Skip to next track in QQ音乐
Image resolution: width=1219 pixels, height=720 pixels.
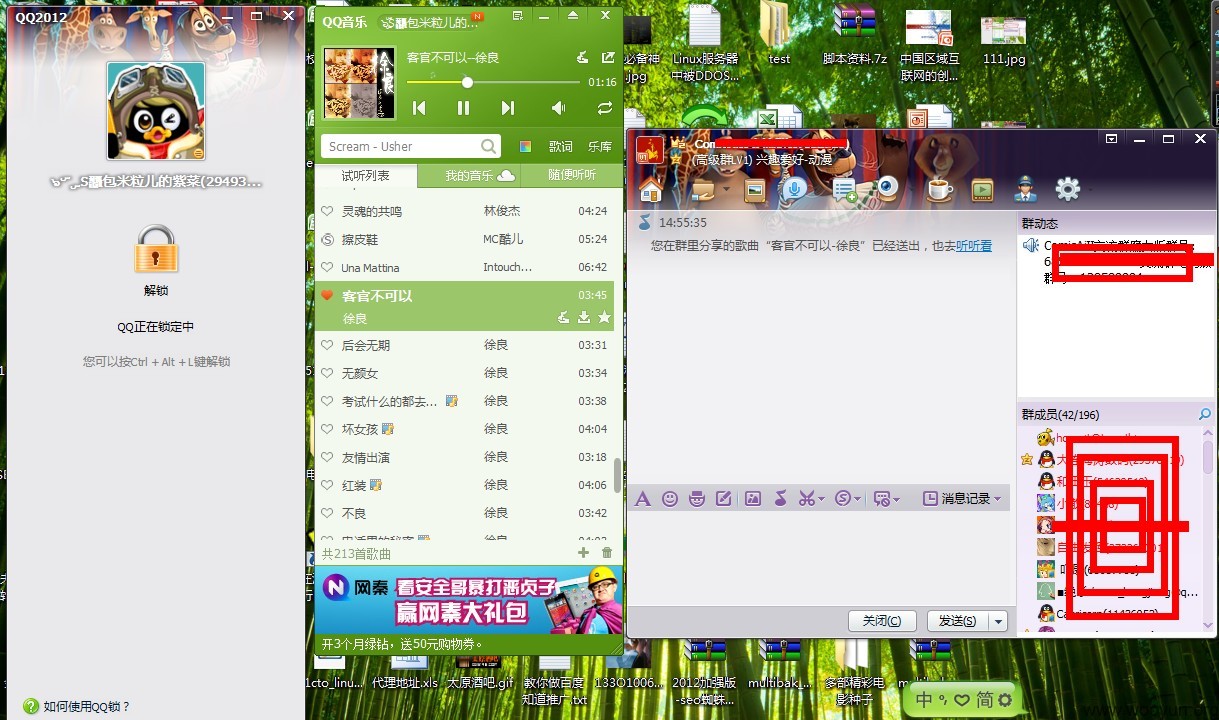(508, 107)
